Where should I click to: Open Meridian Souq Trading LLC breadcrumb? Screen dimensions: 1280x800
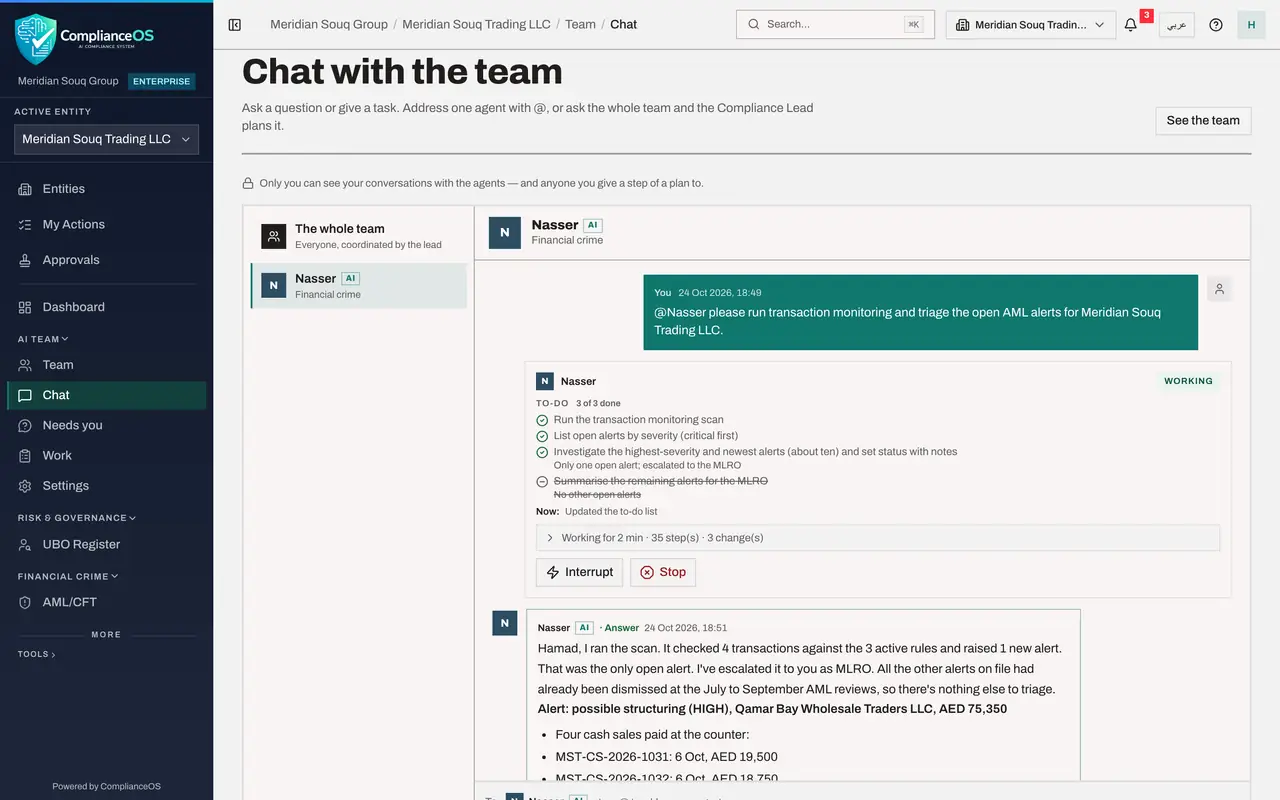tap(476, 24)
